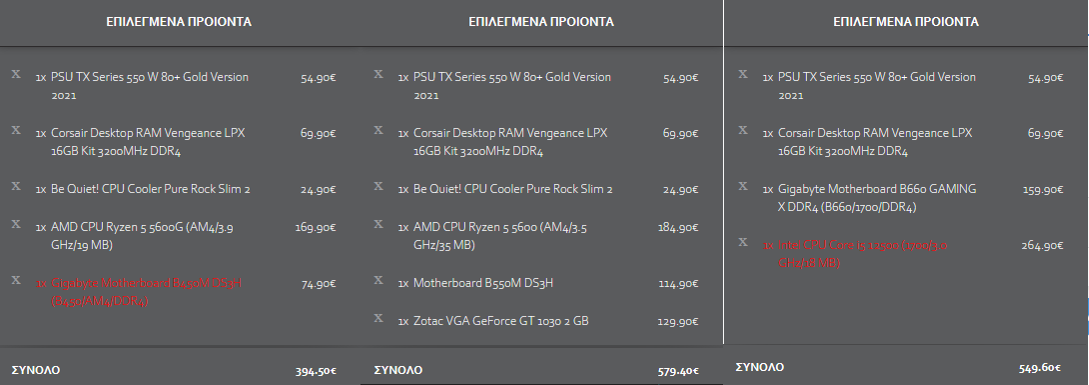Remove Gigabyte B450M DS3H motherboard item

(x=16, y=280)
